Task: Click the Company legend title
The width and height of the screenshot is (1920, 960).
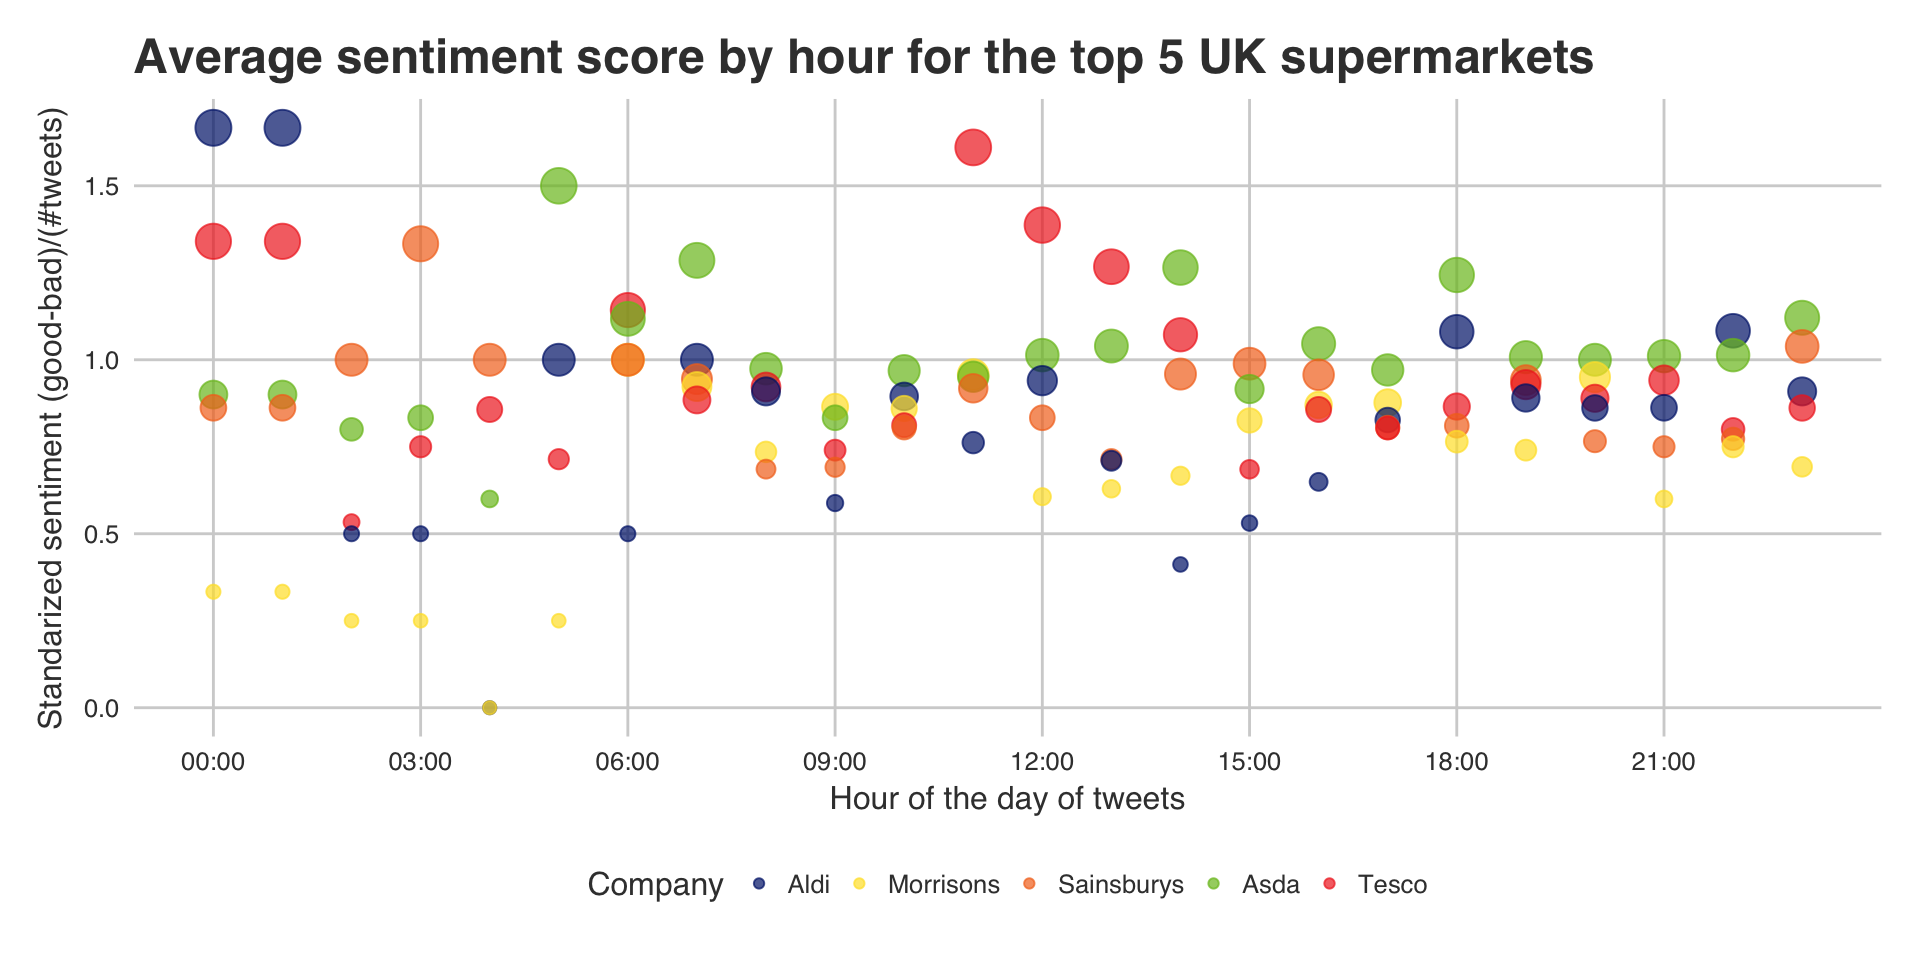Action: pyautogui.click(x=655, y=885)
